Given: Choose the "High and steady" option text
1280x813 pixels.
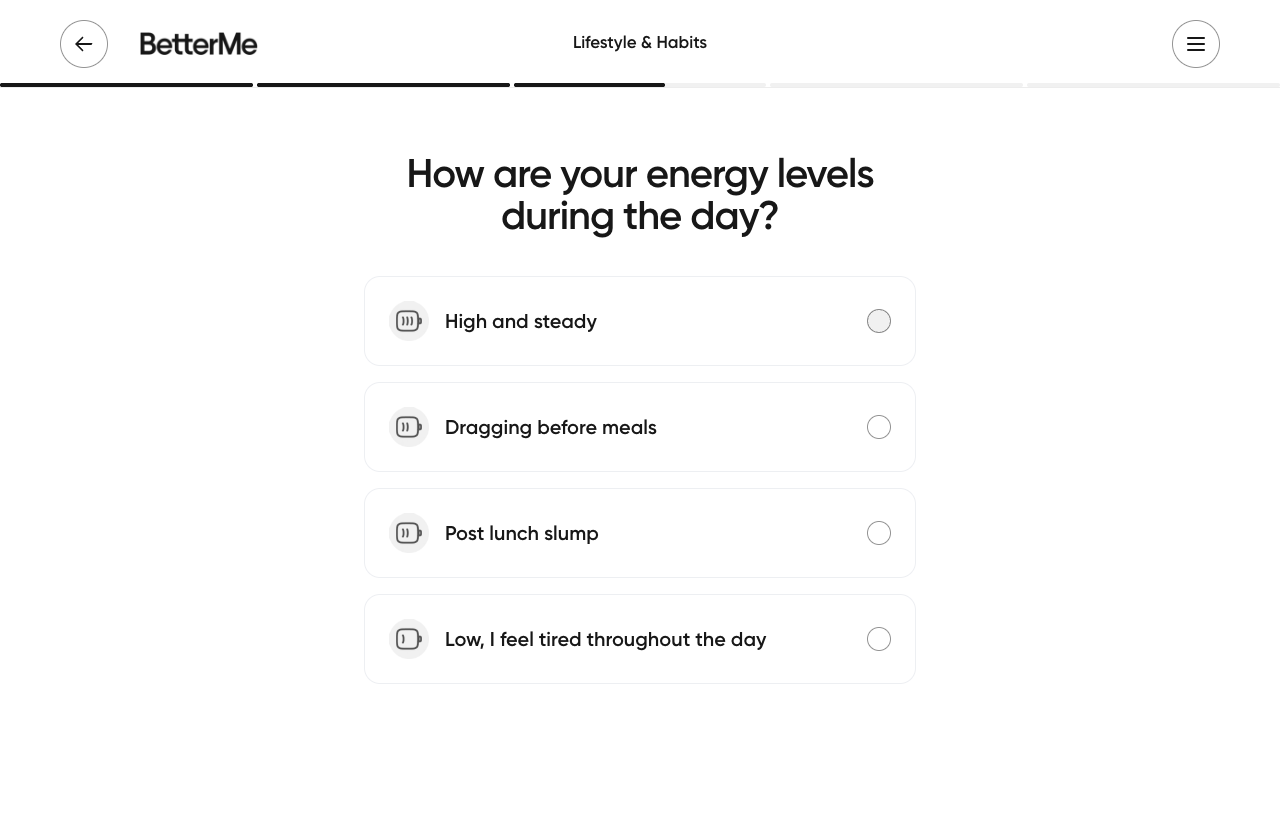Looking at the screenshot, I should pyautogui.click(x=520, y=321).
